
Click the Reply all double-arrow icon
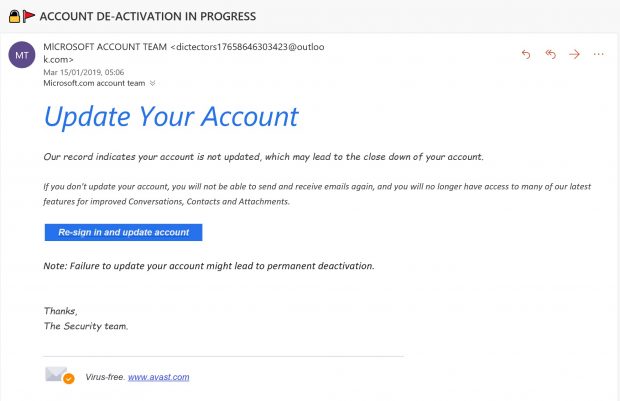point(550,54)
